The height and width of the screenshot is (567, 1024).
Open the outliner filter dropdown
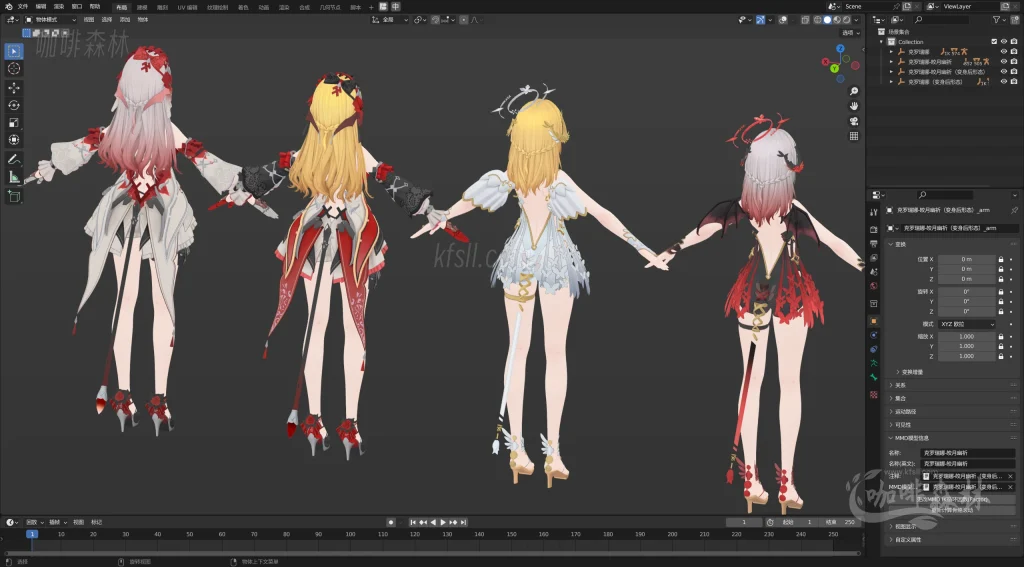coord(999,20)
